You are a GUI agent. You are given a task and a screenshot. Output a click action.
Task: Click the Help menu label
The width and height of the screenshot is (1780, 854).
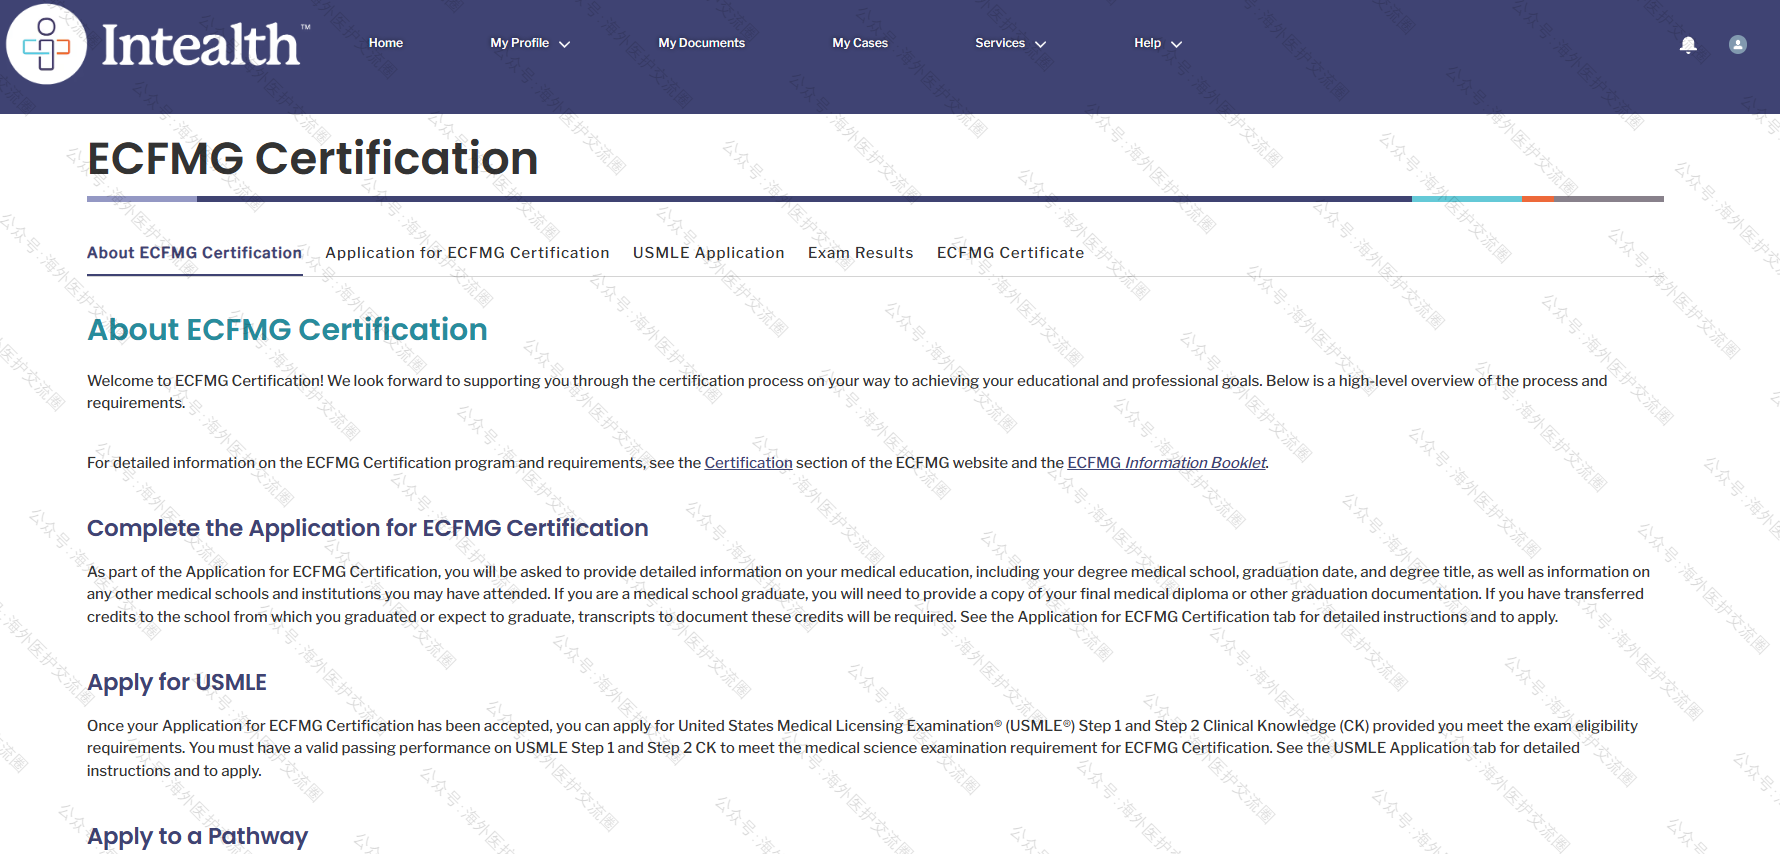pyautogui.click(x=1147, y=43)
